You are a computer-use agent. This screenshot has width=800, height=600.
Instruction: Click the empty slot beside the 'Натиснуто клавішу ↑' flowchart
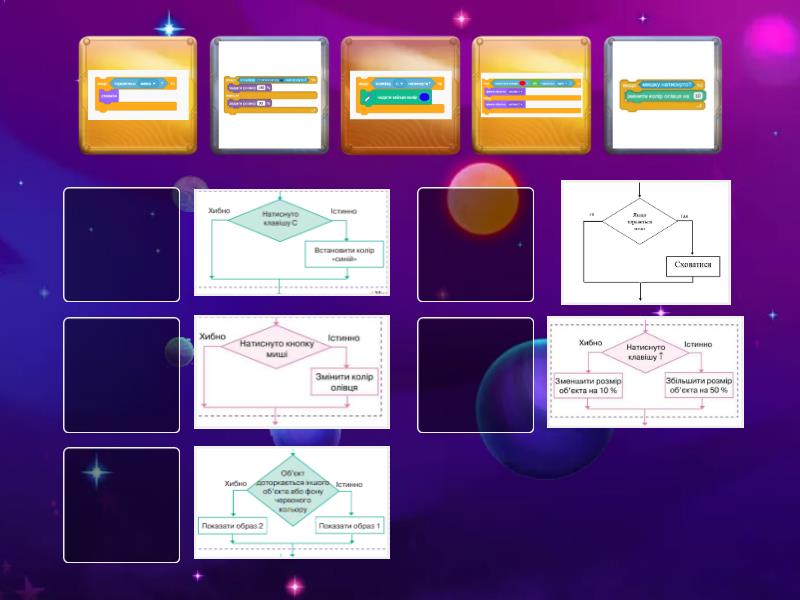(476, 374)
